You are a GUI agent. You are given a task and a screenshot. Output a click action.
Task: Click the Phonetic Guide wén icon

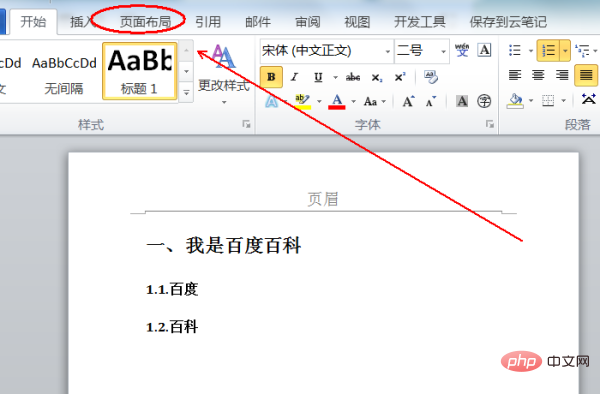[x=462, y=50]
